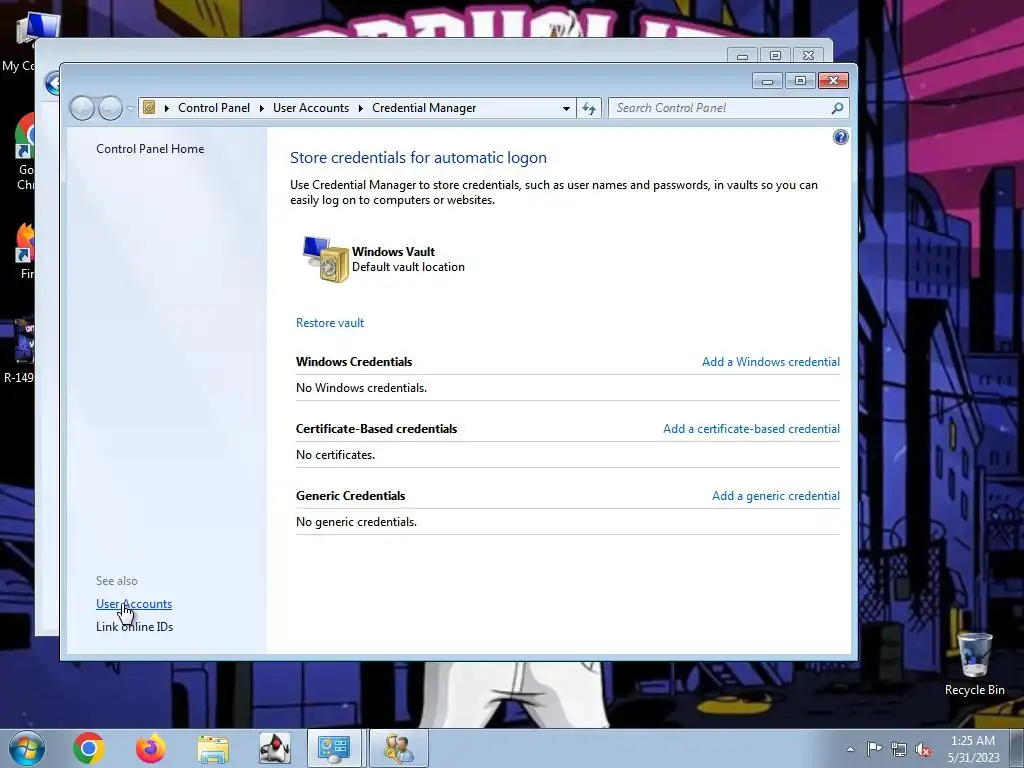Click Add a generic credential
The width and height of the screenshot is (1024, 768).
pyautogui.click(x=776, y=496)
